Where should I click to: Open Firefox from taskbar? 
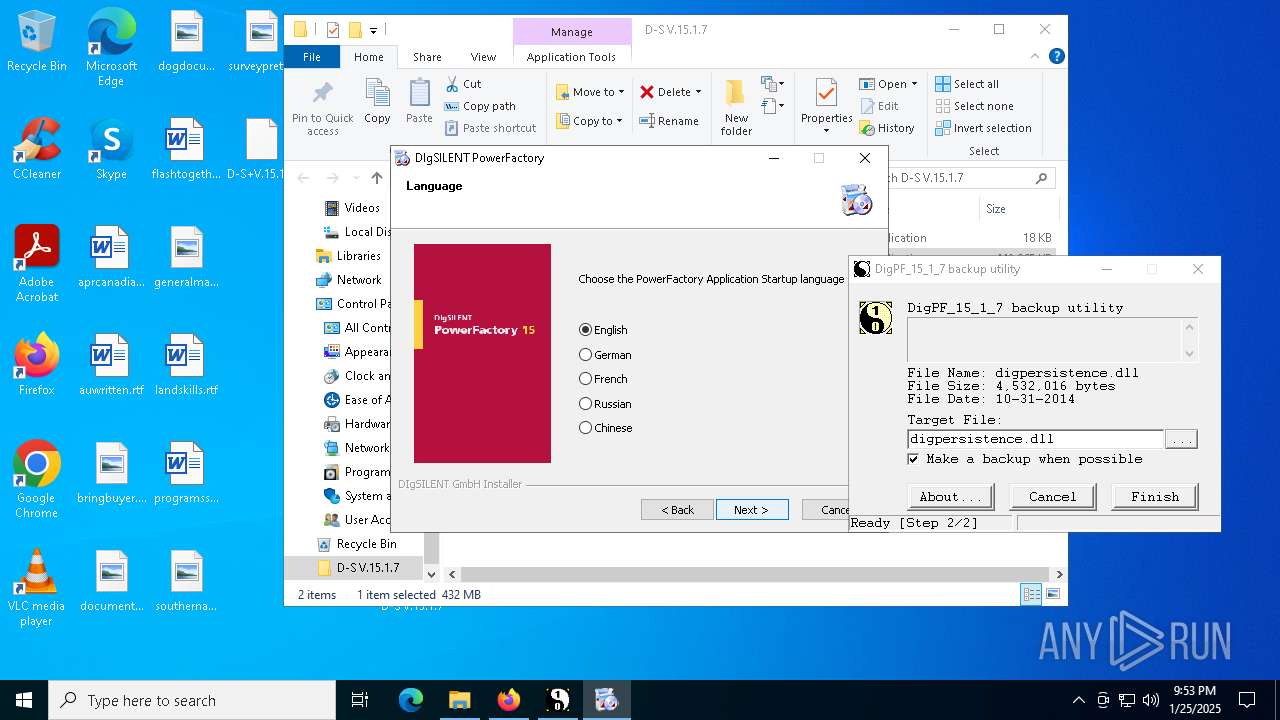pos(509,700)
